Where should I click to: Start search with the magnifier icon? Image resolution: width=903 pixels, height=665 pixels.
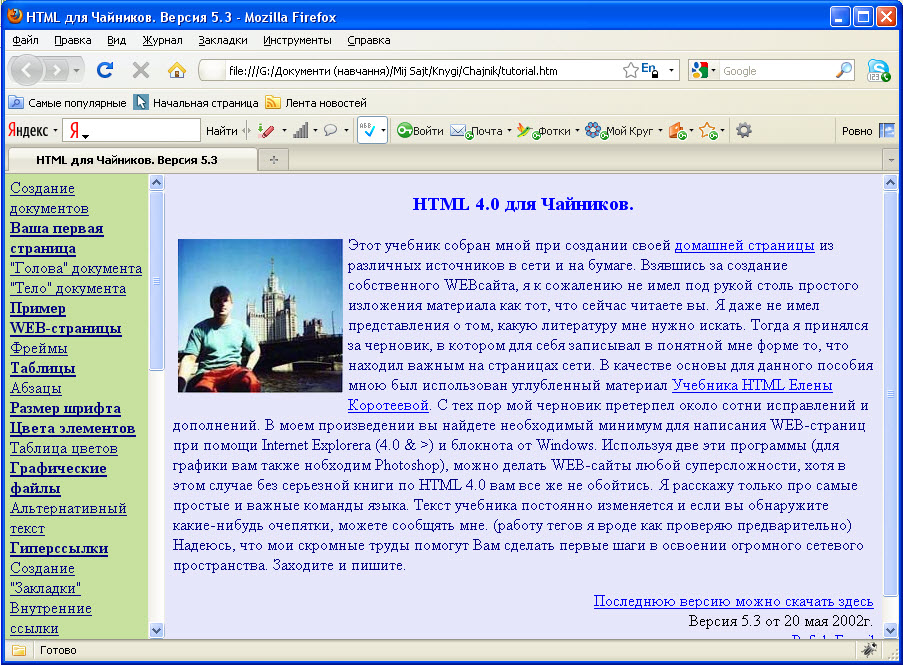843,70
